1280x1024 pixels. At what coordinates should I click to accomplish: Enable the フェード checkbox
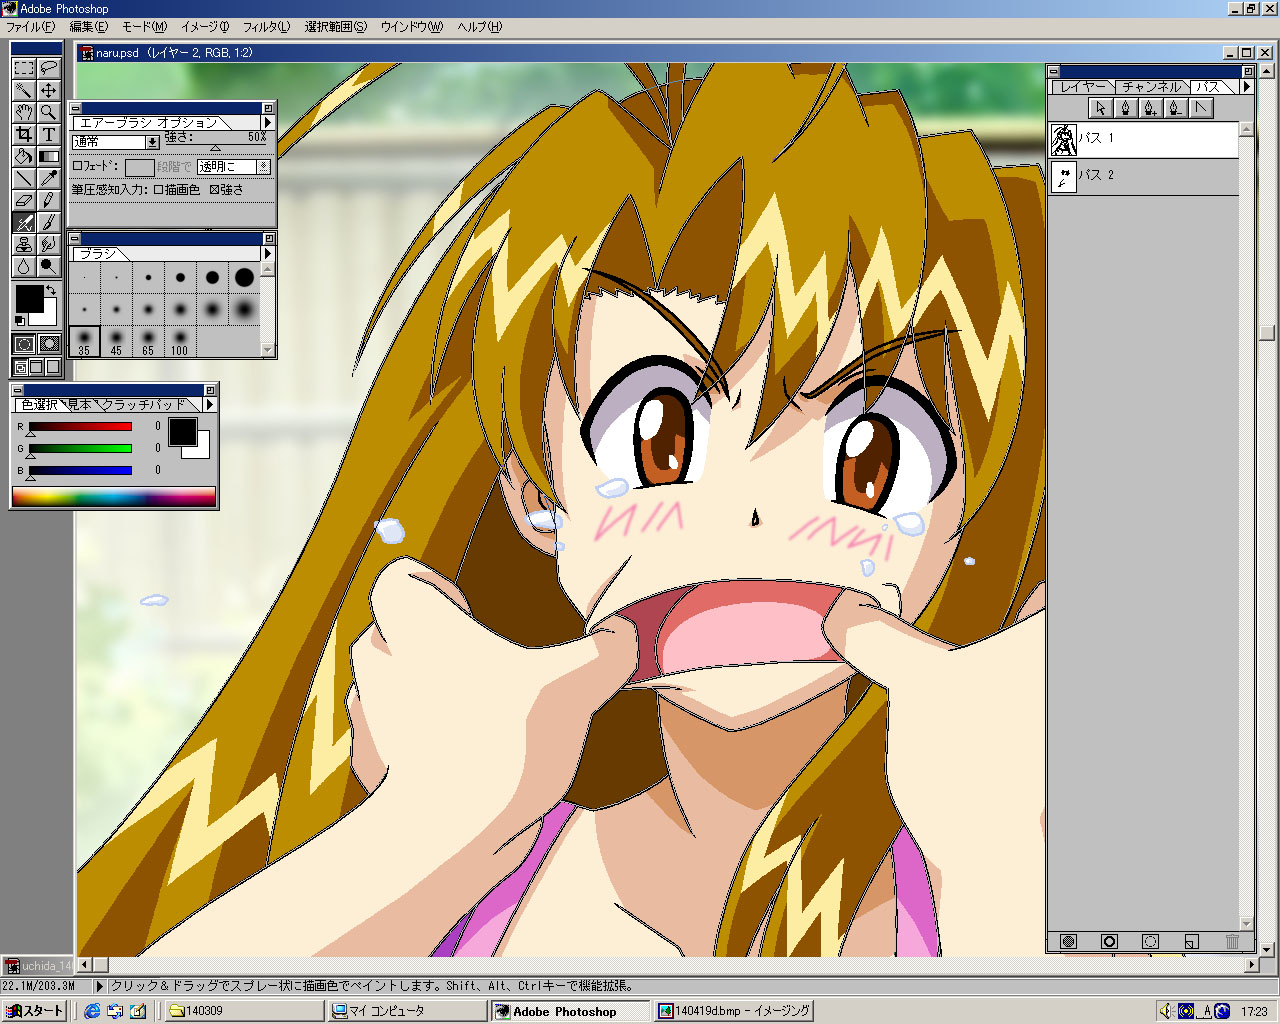click(78, 166)
